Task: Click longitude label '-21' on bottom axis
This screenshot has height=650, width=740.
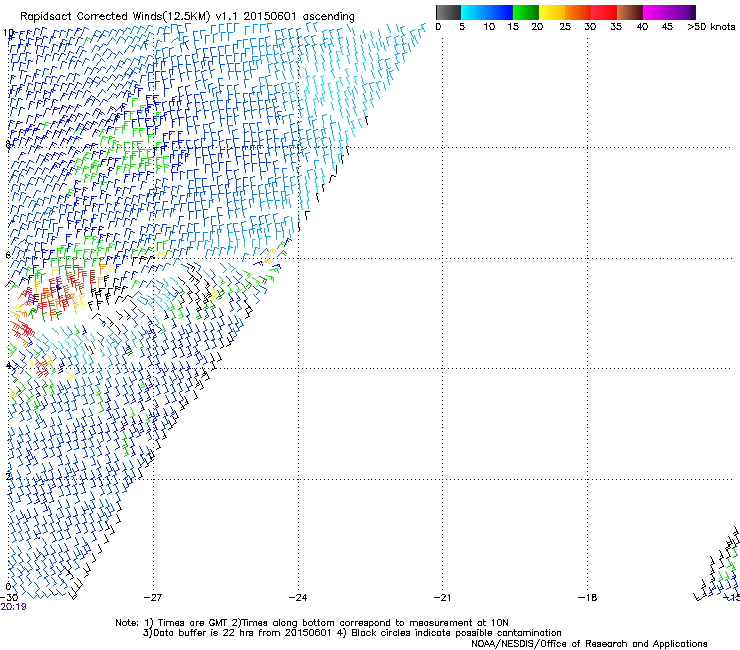Action: [442, 598]
